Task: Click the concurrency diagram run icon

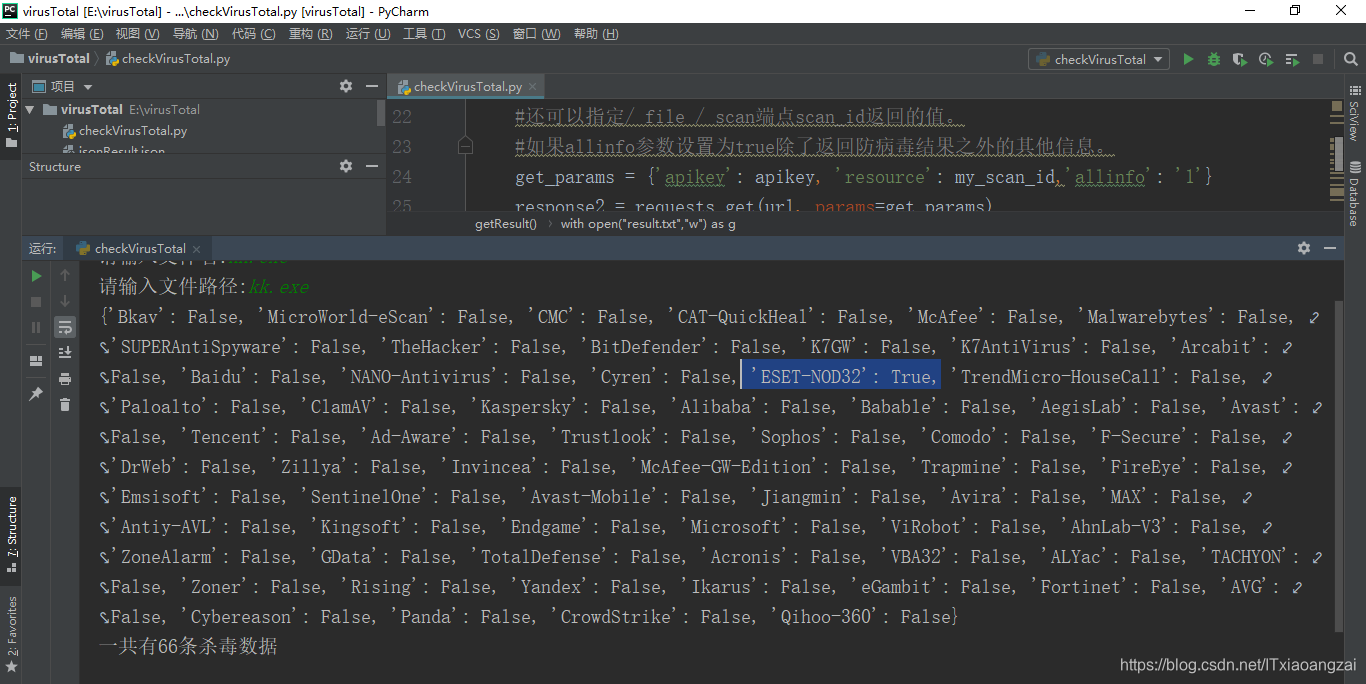Action: point(1292,59)
